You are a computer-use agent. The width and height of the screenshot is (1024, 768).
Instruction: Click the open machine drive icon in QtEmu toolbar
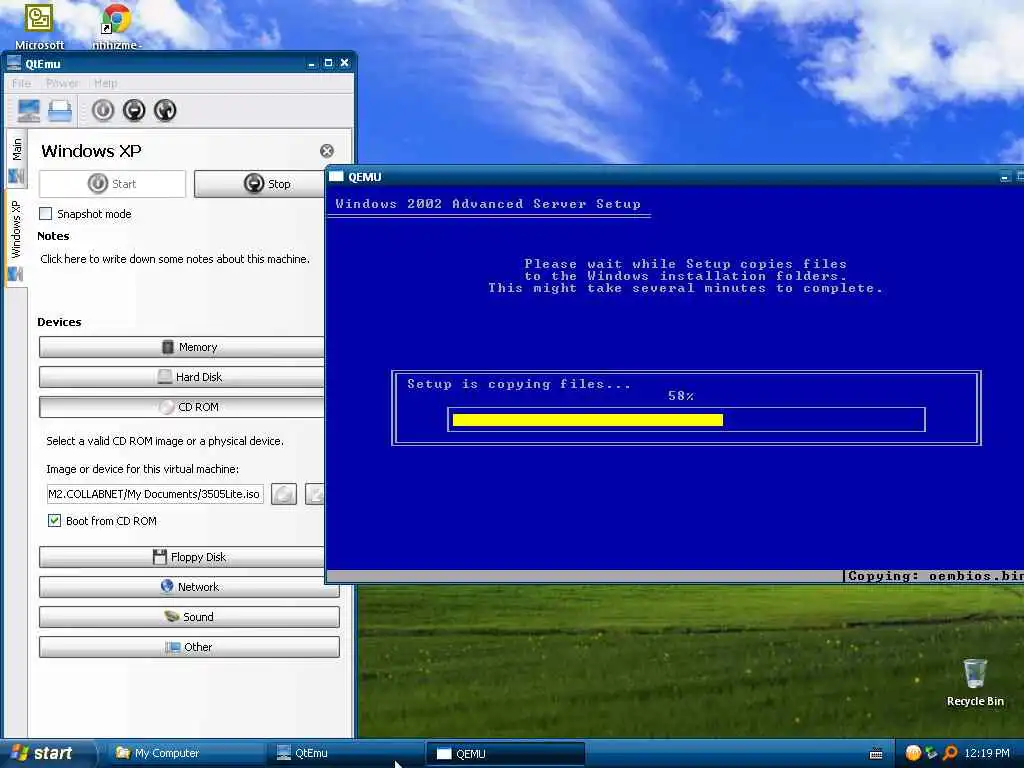[x=59, y=110]
